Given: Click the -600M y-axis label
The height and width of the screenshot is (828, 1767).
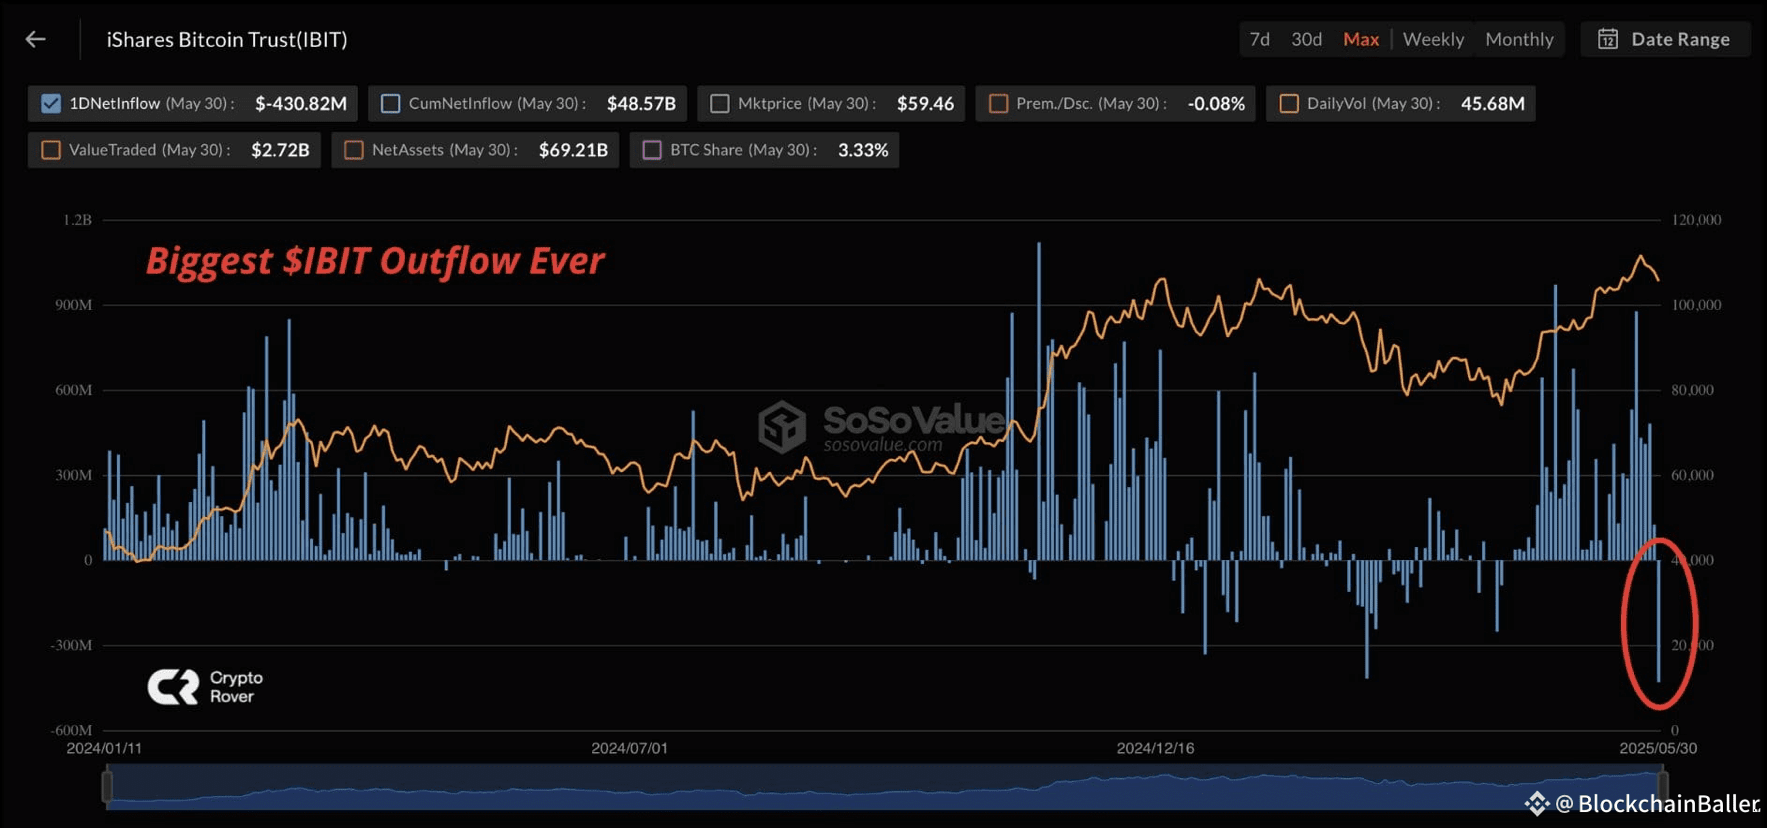Looking at the screenshot, I should pos(71,731).
